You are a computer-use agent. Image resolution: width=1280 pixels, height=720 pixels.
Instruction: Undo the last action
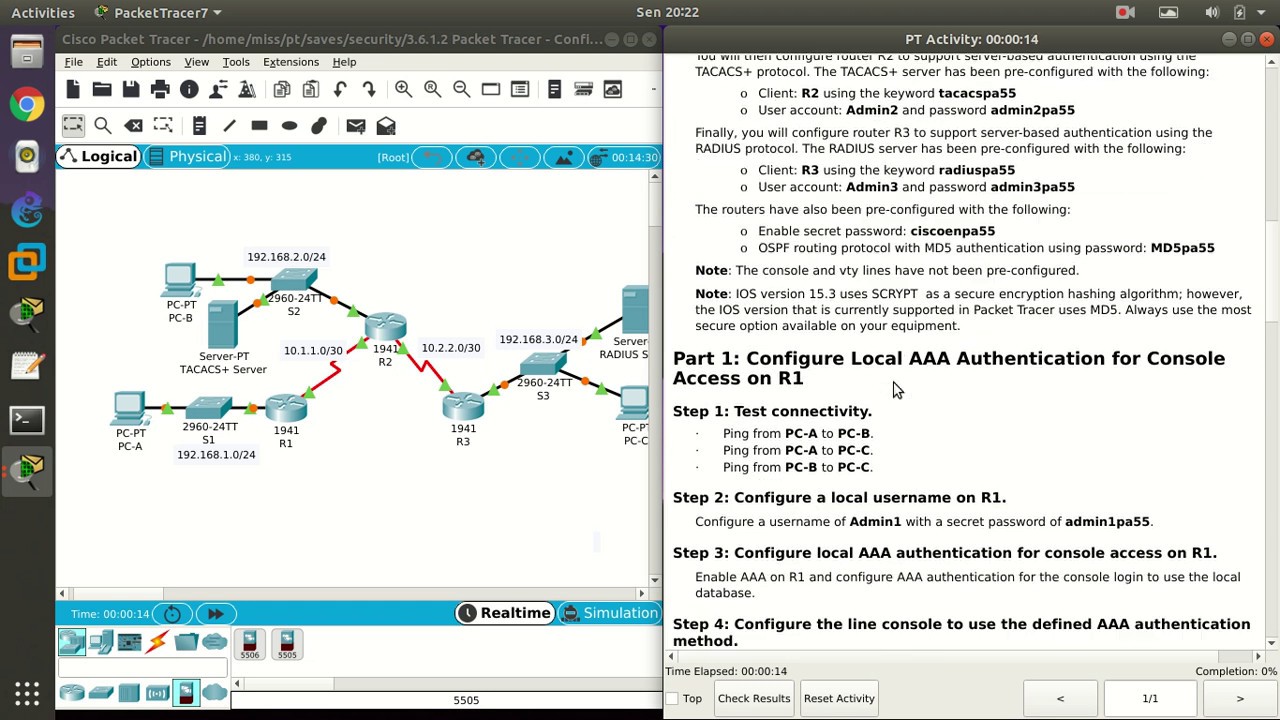[340, 90]
